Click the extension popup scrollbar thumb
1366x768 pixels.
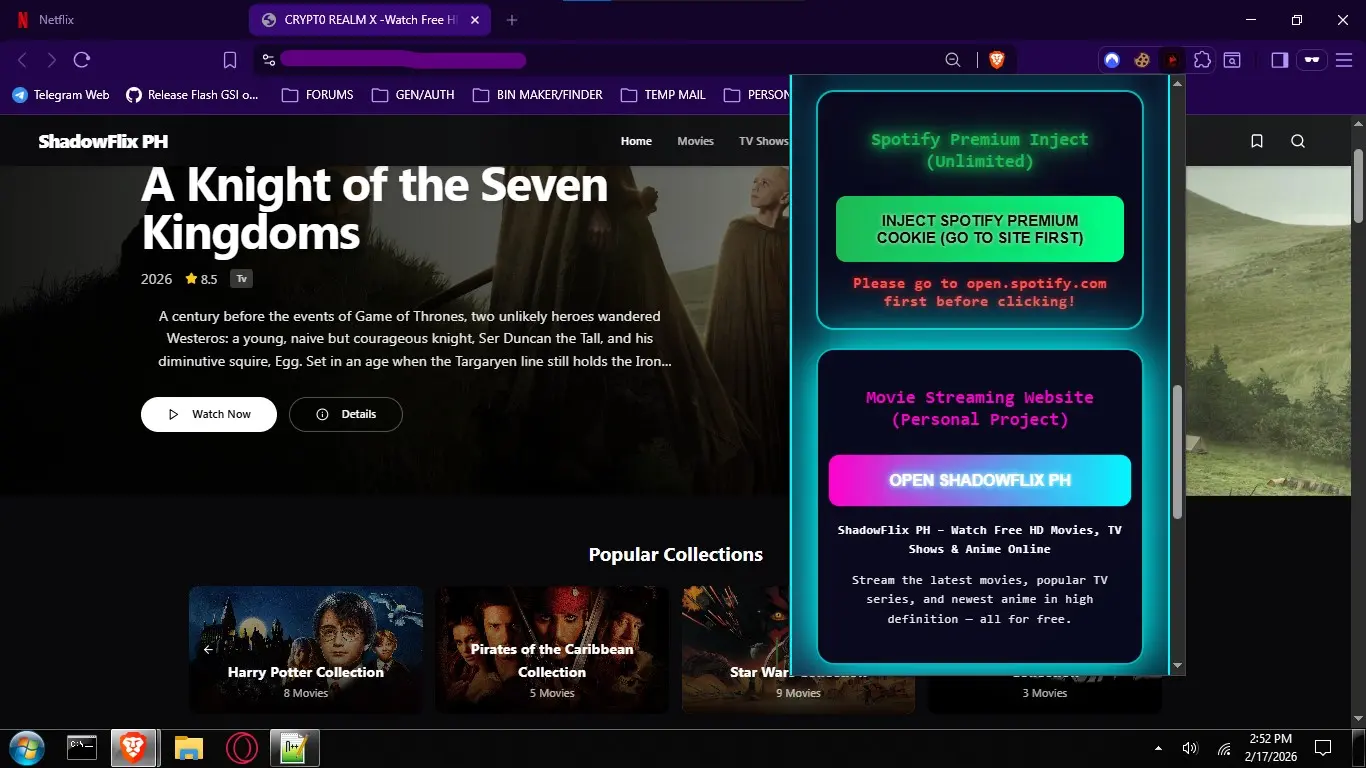[x=1177, y=451]
